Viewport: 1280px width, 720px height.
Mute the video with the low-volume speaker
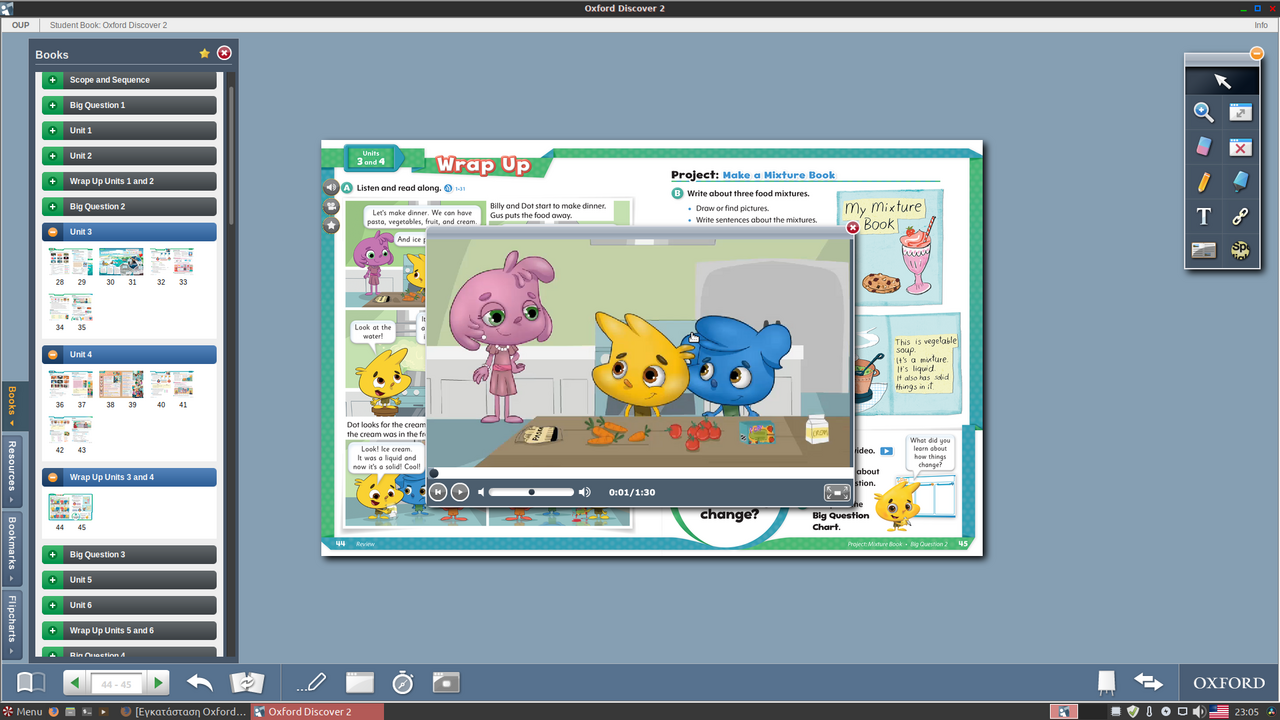[x=481, y=492]
